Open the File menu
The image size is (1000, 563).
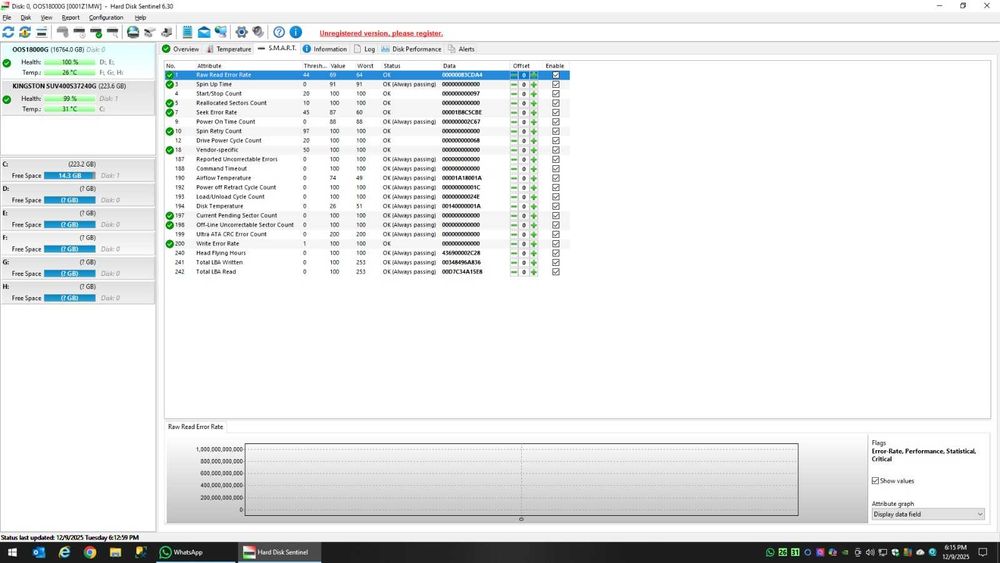pos(6,17)
